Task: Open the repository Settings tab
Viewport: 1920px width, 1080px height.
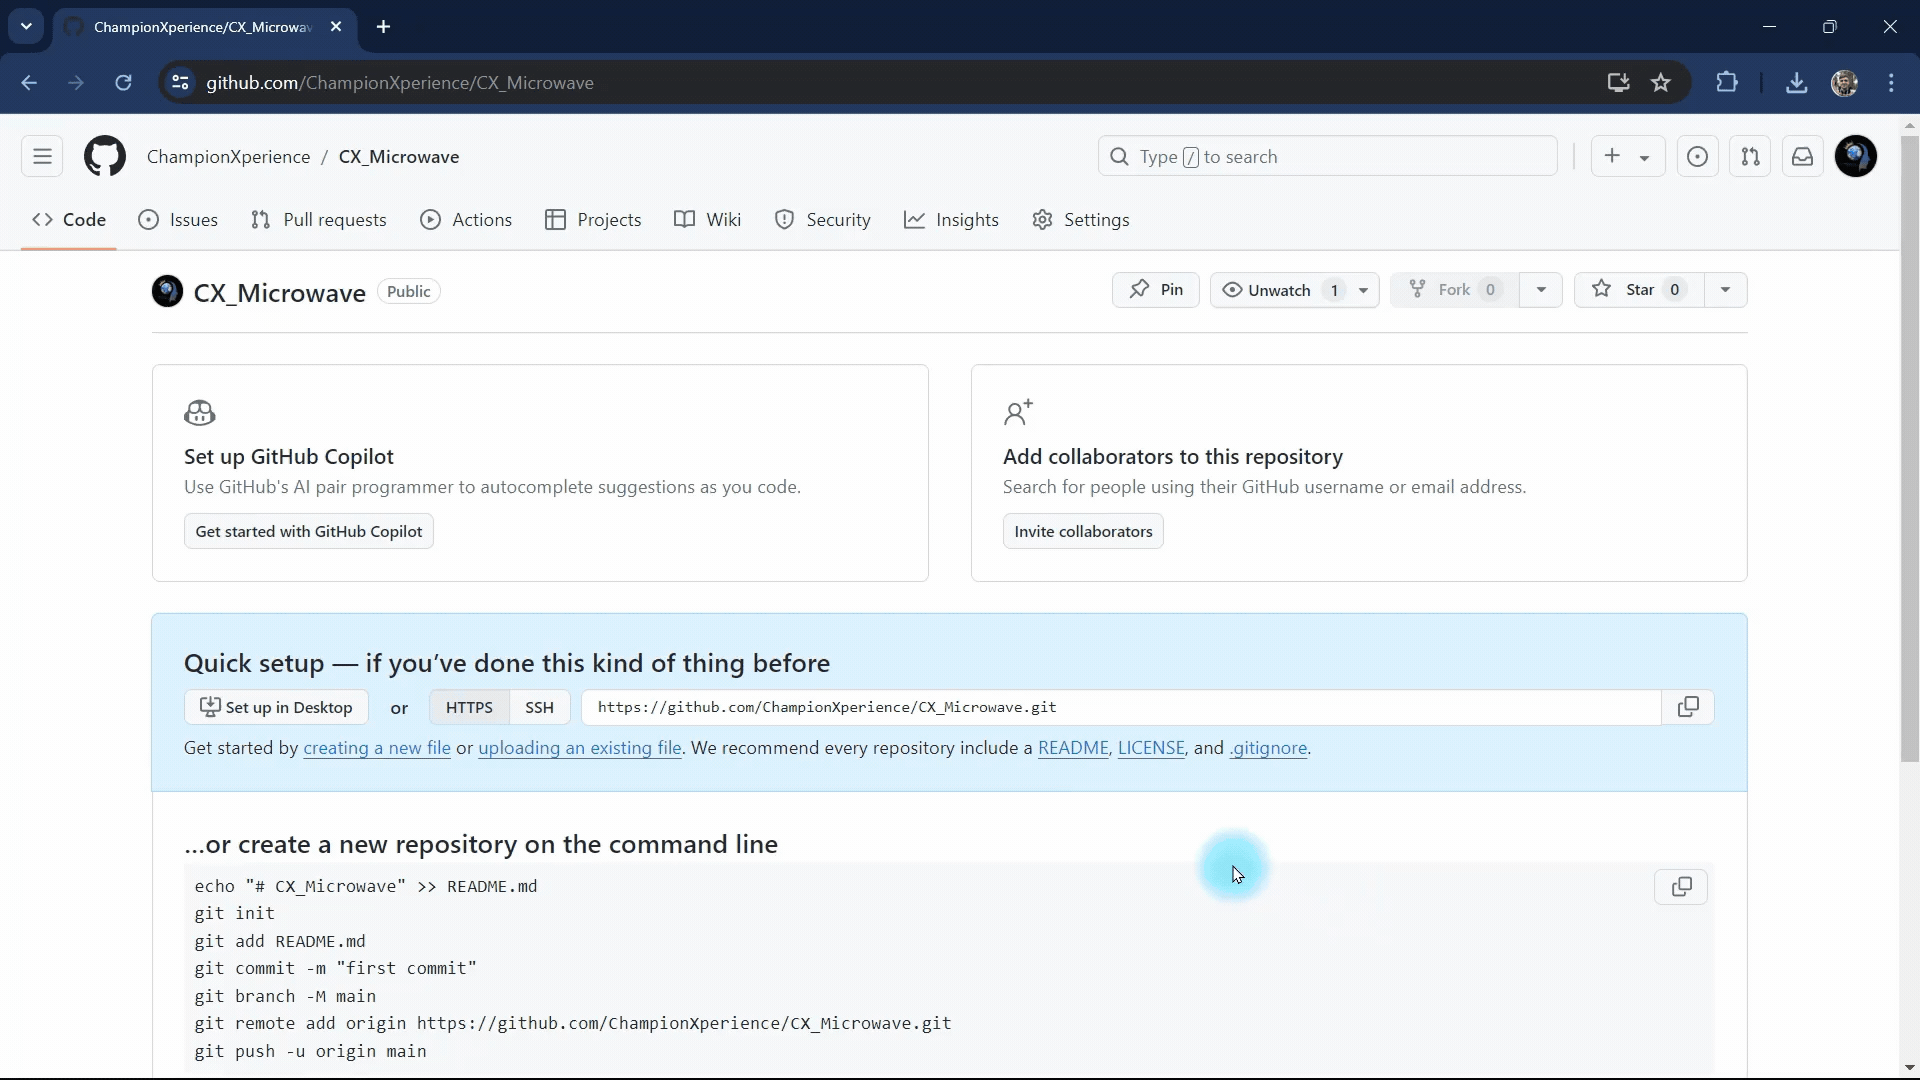Action: click(1081, 220)
